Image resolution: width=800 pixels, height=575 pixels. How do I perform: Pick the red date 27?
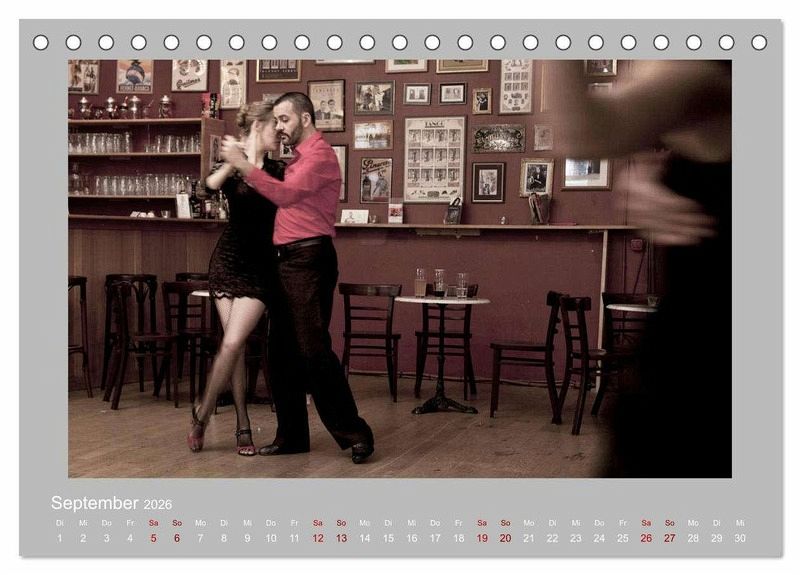pyautogui.click(x=669, y=538)
